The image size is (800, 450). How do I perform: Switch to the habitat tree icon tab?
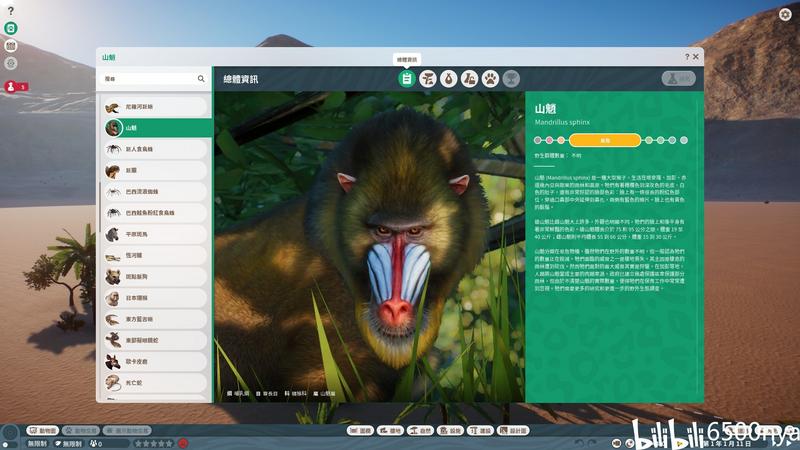(428, 79)
